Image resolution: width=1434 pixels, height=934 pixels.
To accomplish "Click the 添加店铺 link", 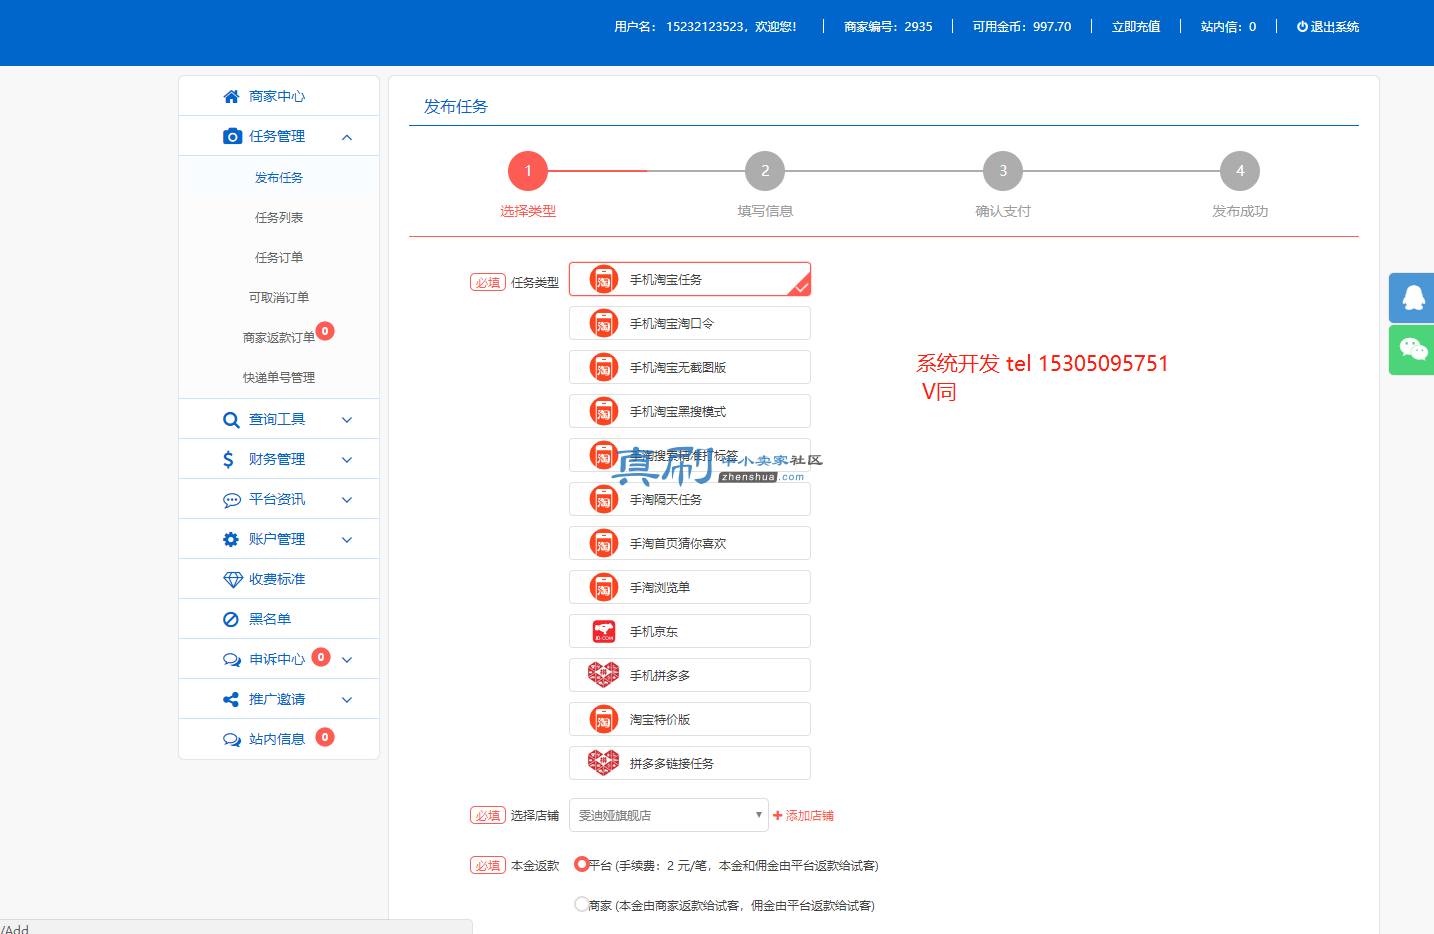I will coord(803,816).
